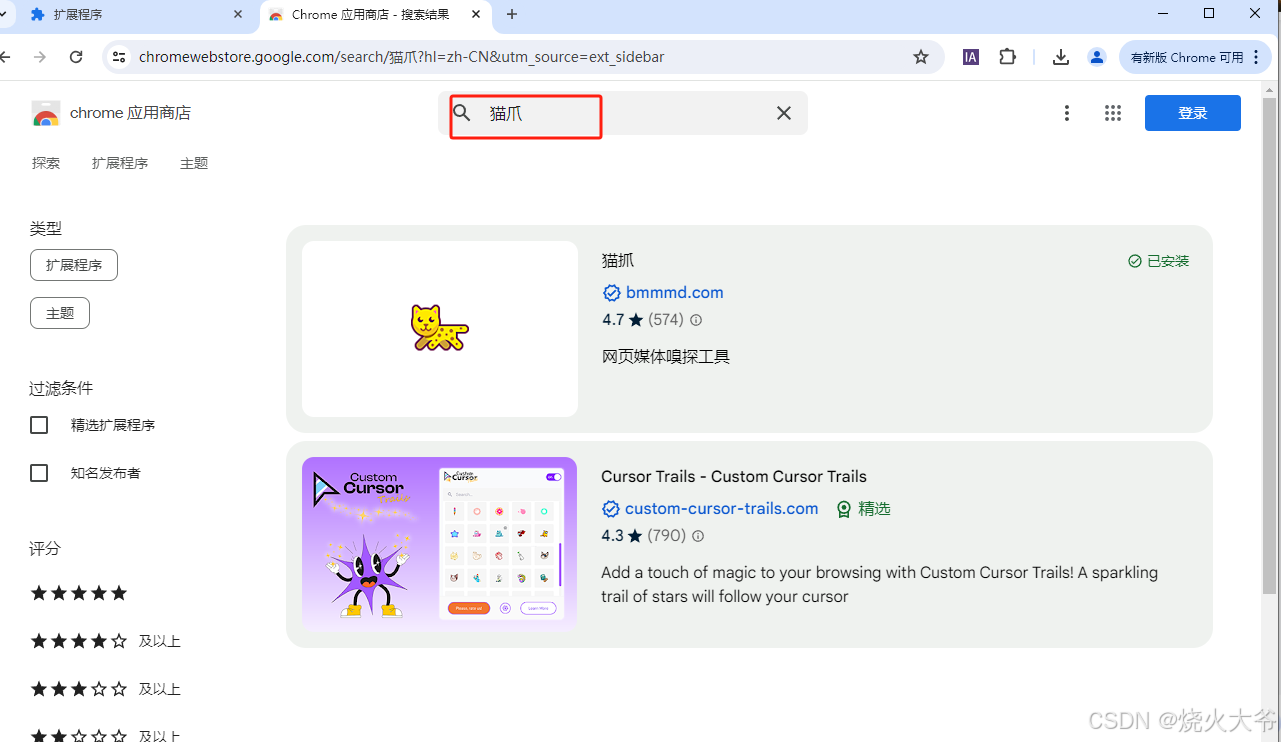Open the three-dot menu beside Google apps
The width and height of the screenshot is (1281, 742).
[1067, 113]
